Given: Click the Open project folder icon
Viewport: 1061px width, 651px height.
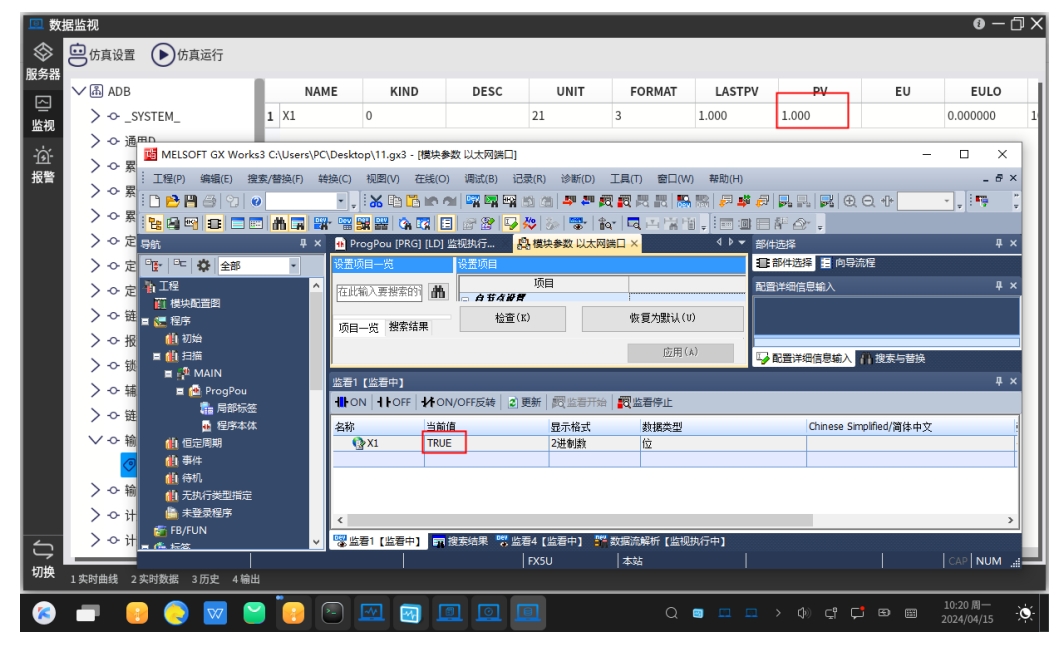Looking at the screenshot, I should click(x=172, y=201).
